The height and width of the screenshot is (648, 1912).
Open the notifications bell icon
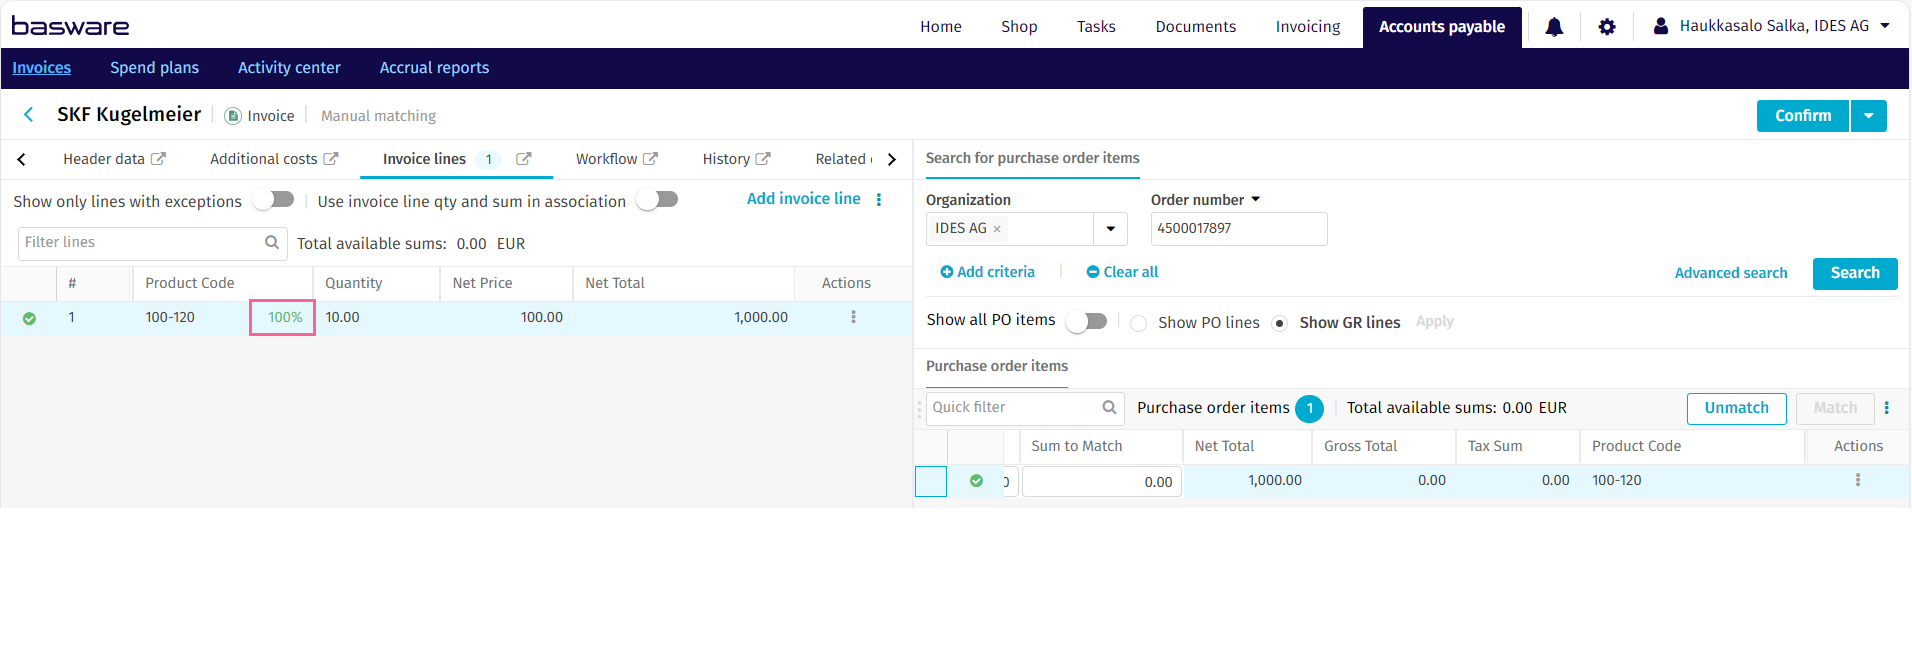(1554, 27)
